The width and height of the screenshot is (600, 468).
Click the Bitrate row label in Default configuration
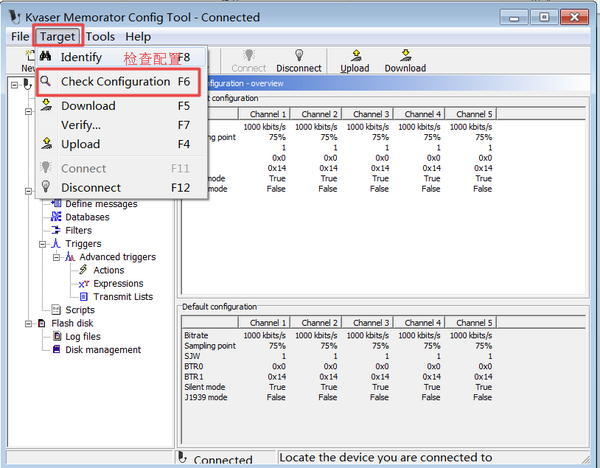[196, 336]
